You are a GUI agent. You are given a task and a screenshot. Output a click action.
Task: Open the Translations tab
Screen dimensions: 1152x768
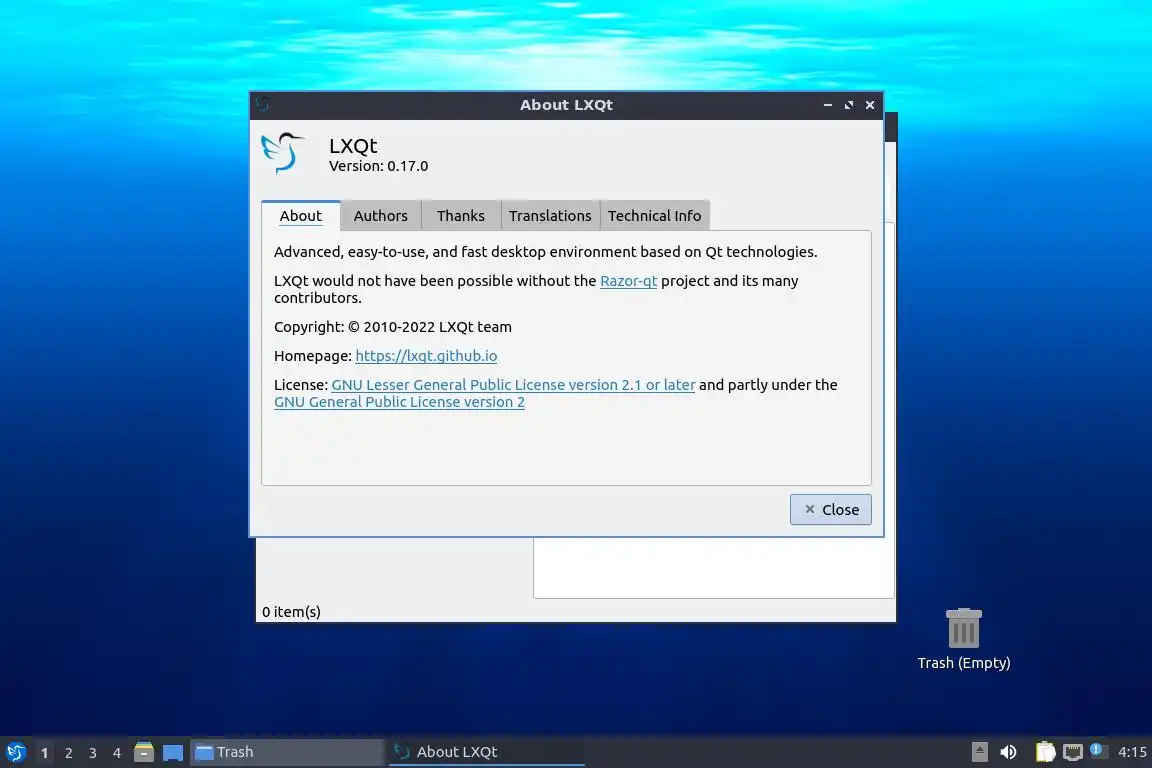[550, 215]
